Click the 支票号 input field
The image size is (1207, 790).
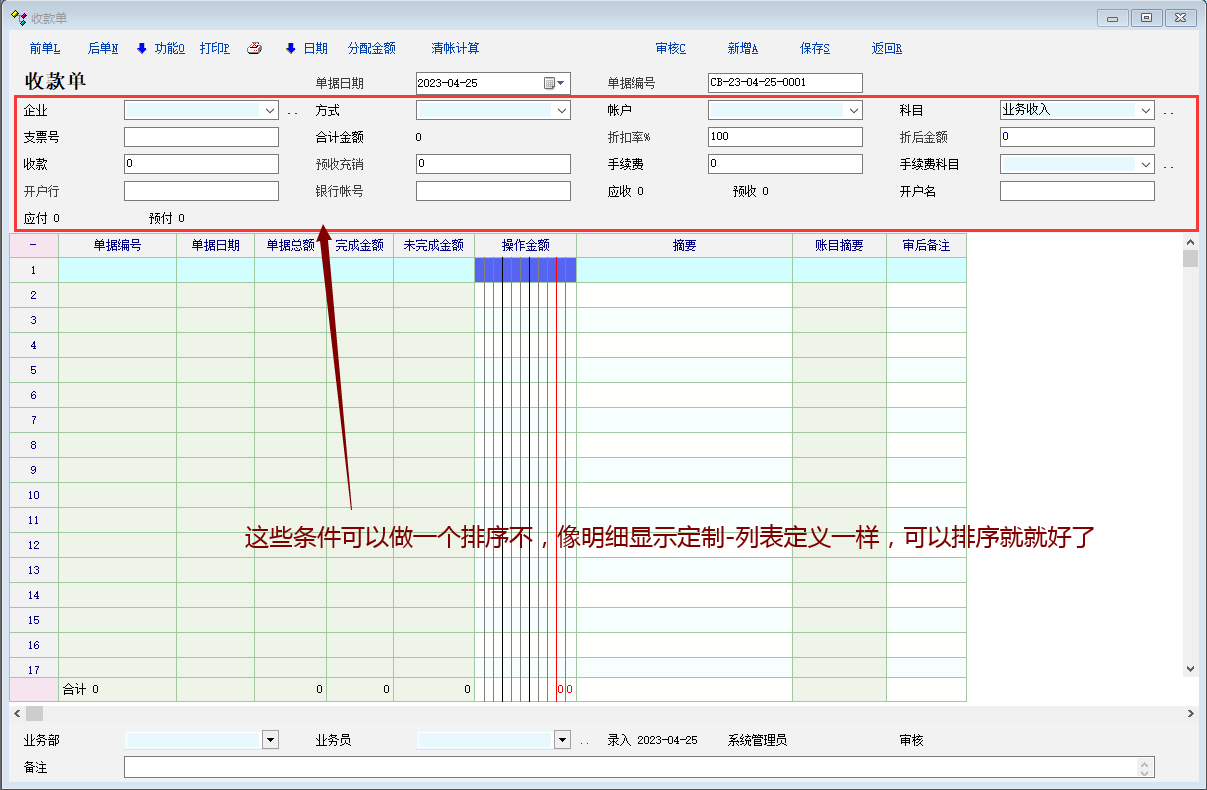201,137
